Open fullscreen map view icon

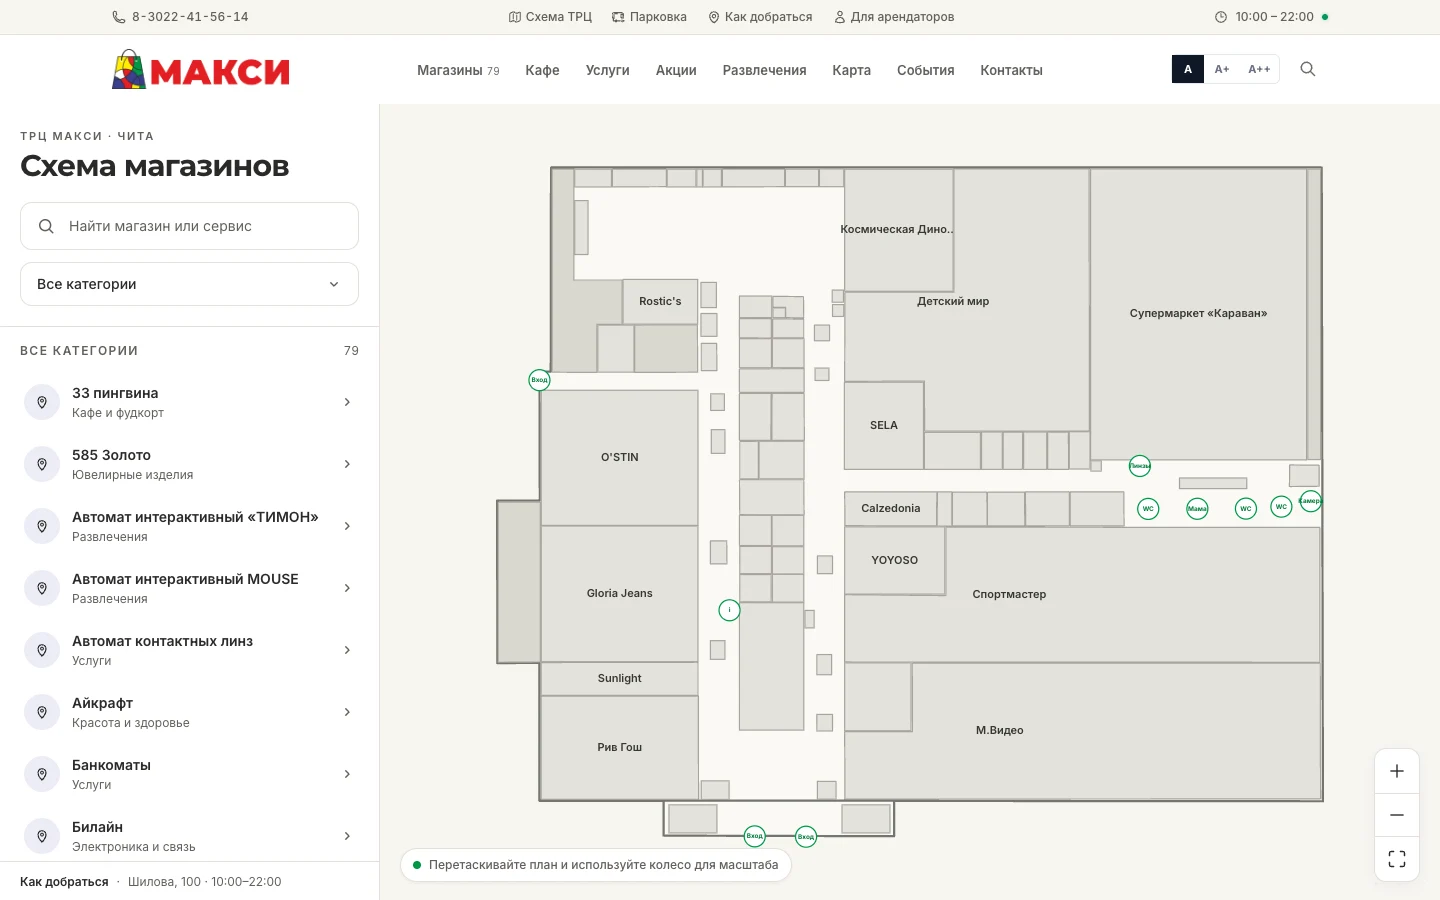click(1397, 859)
